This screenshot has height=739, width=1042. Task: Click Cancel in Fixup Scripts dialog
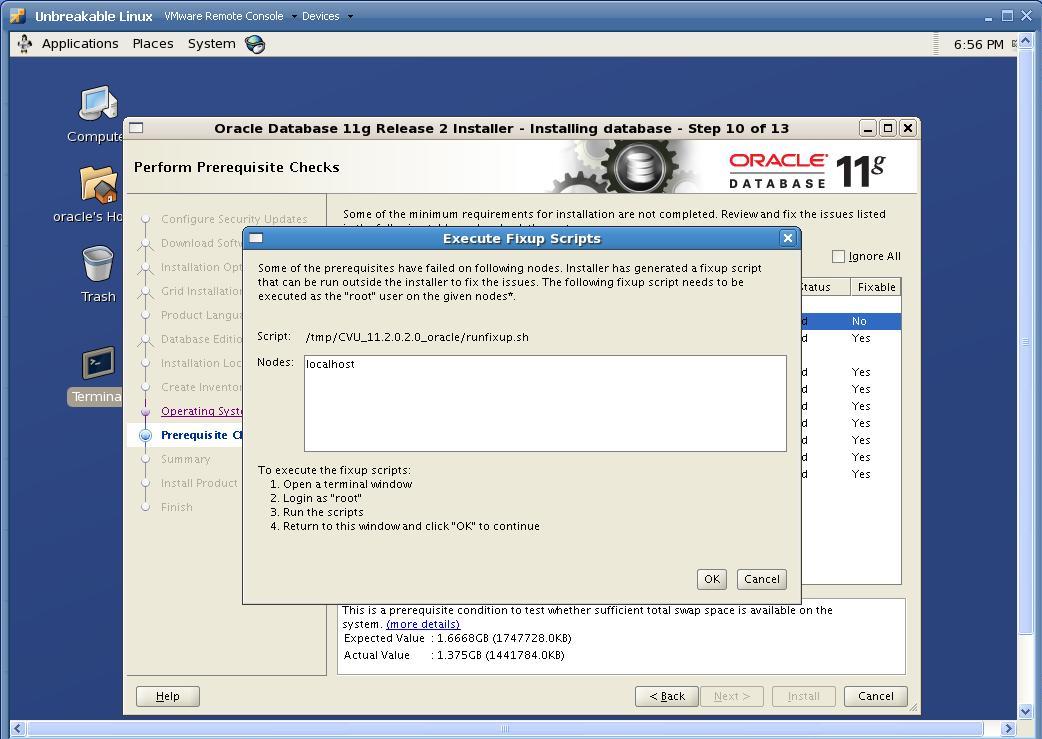click(762, 579)
